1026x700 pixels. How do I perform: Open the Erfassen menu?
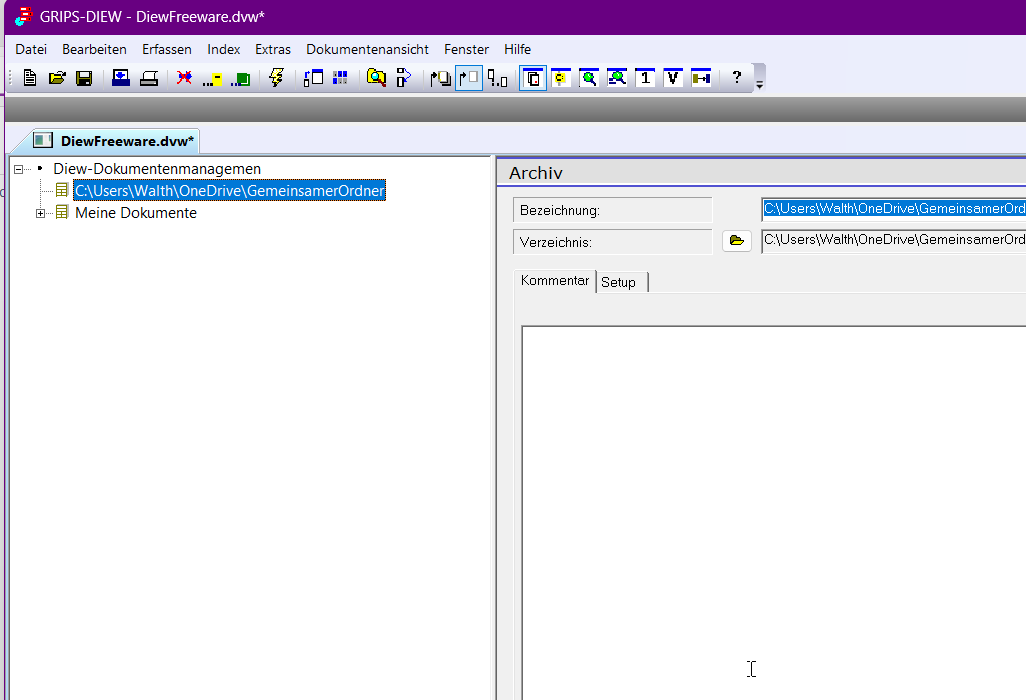(166, 49)
